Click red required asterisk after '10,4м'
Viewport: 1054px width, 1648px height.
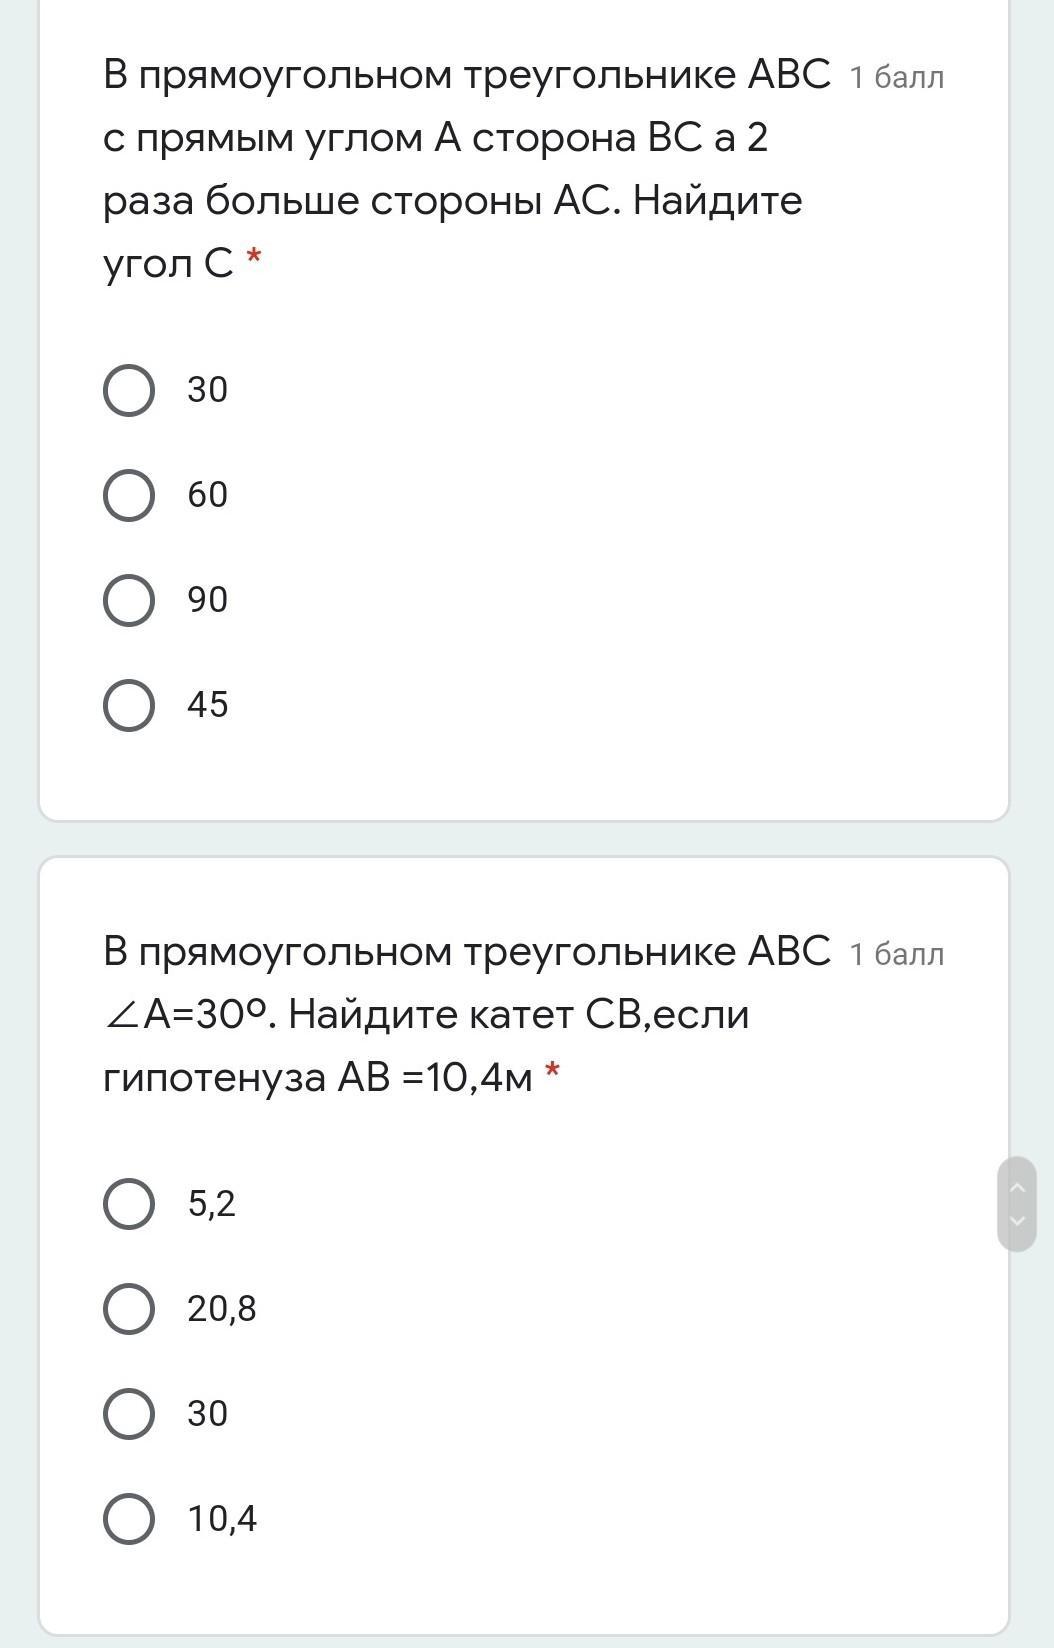click(552, 1073)
